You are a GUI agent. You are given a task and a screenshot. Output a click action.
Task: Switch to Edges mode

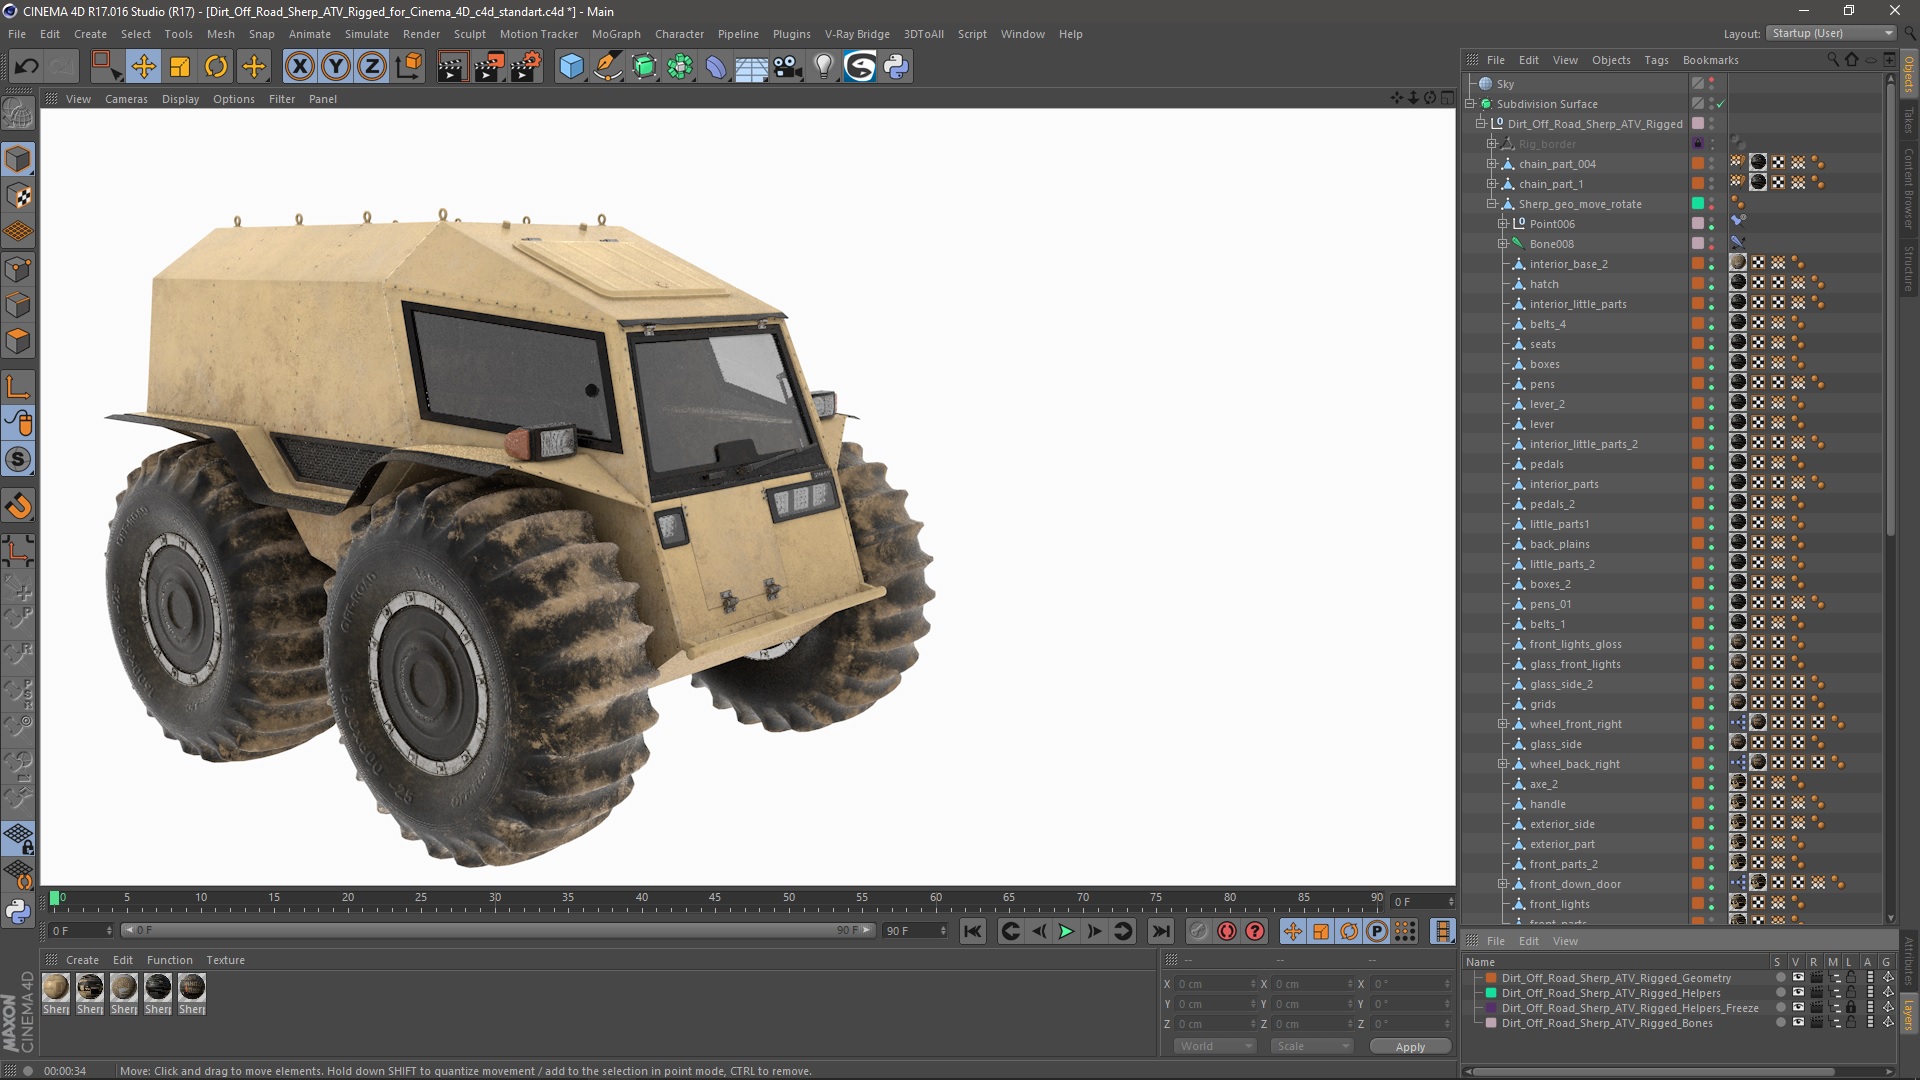pos(18,305)
